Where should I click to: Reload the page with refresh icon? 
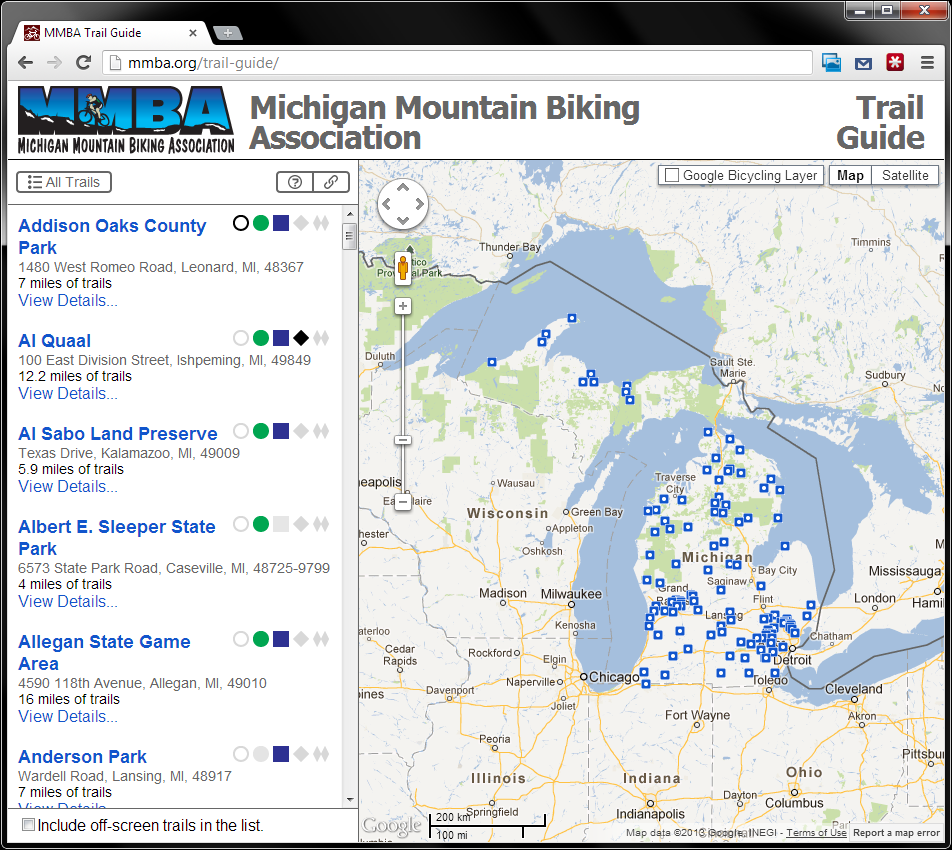pos(83,63)
